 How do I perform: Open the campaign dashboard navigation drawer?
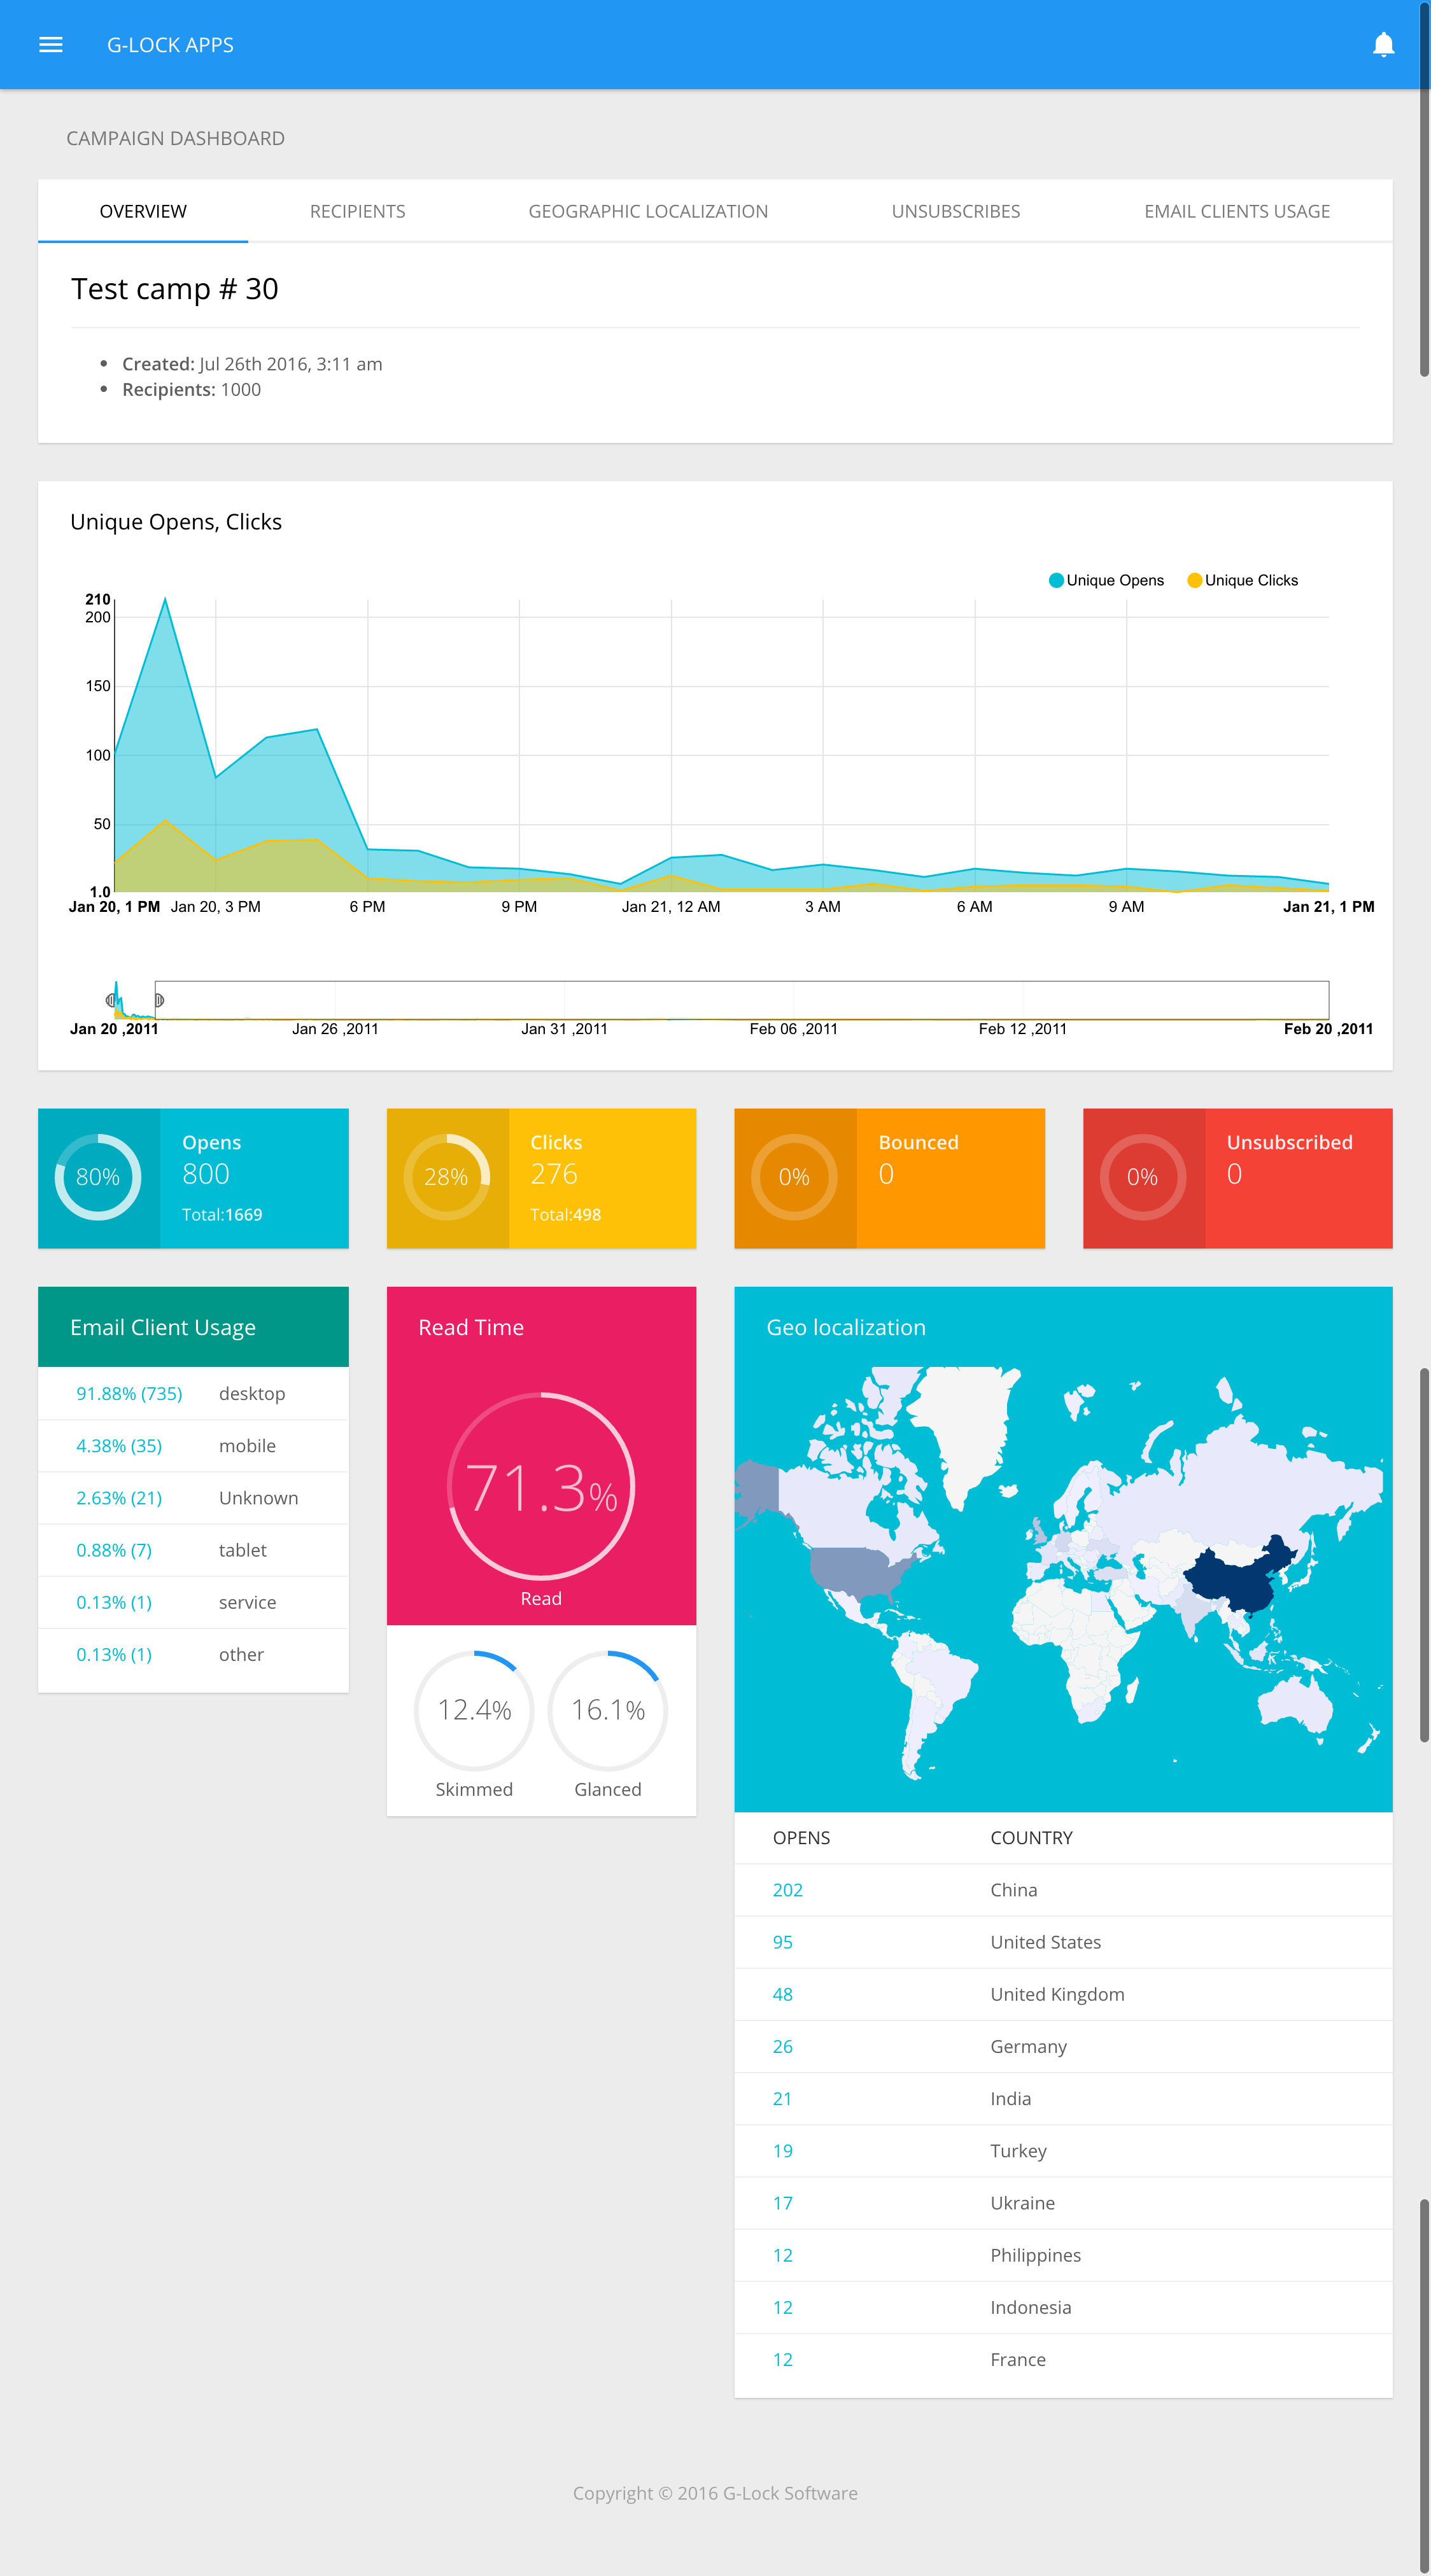[x=51, y=44]
